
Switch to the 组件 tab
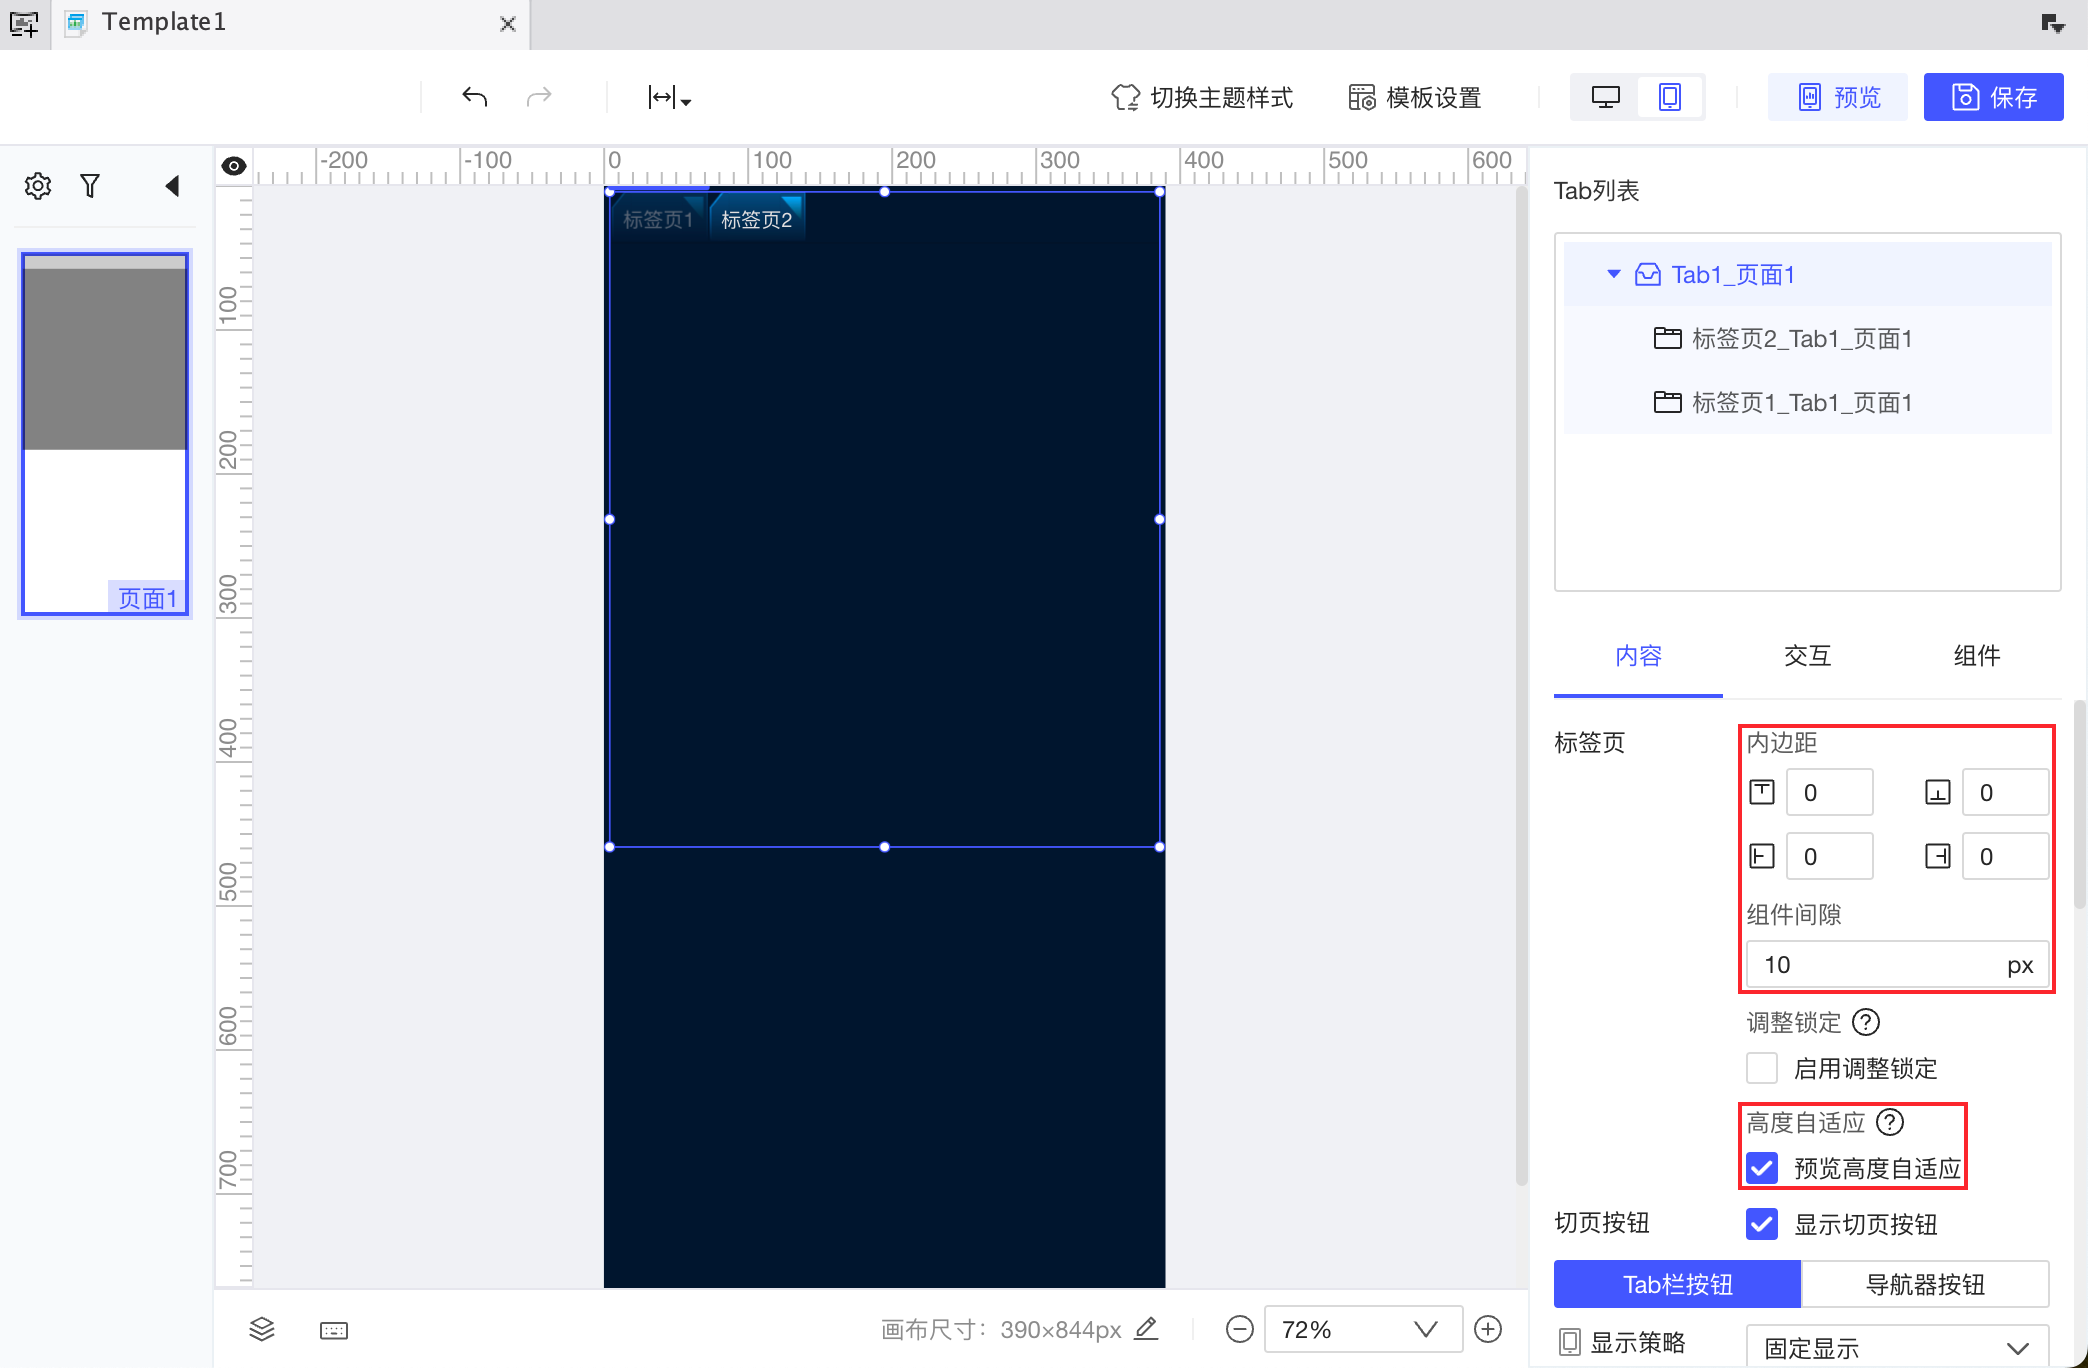1977,656
